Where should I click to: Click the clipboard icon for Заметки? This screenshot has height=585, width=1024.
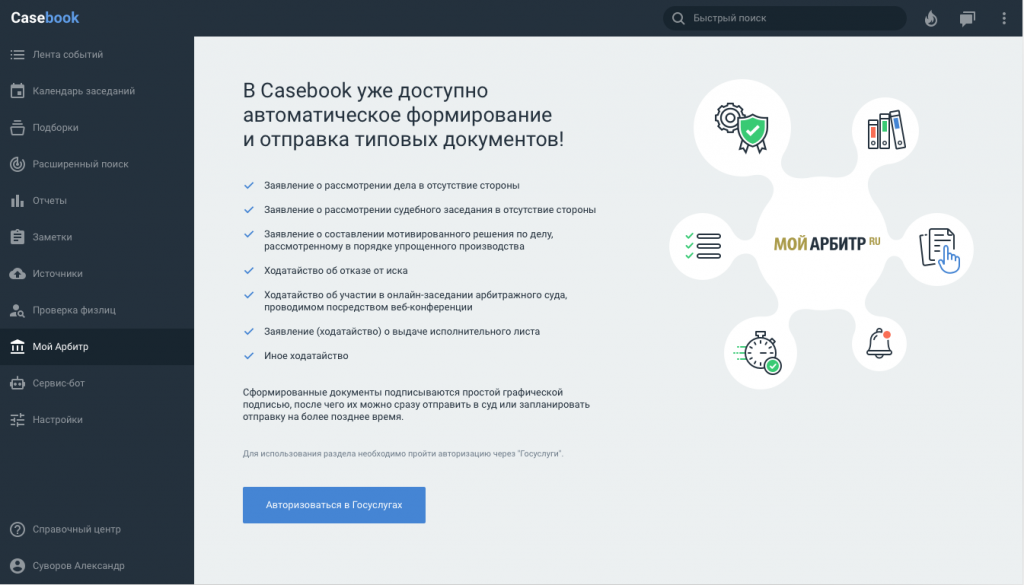[x=18, y=237]
